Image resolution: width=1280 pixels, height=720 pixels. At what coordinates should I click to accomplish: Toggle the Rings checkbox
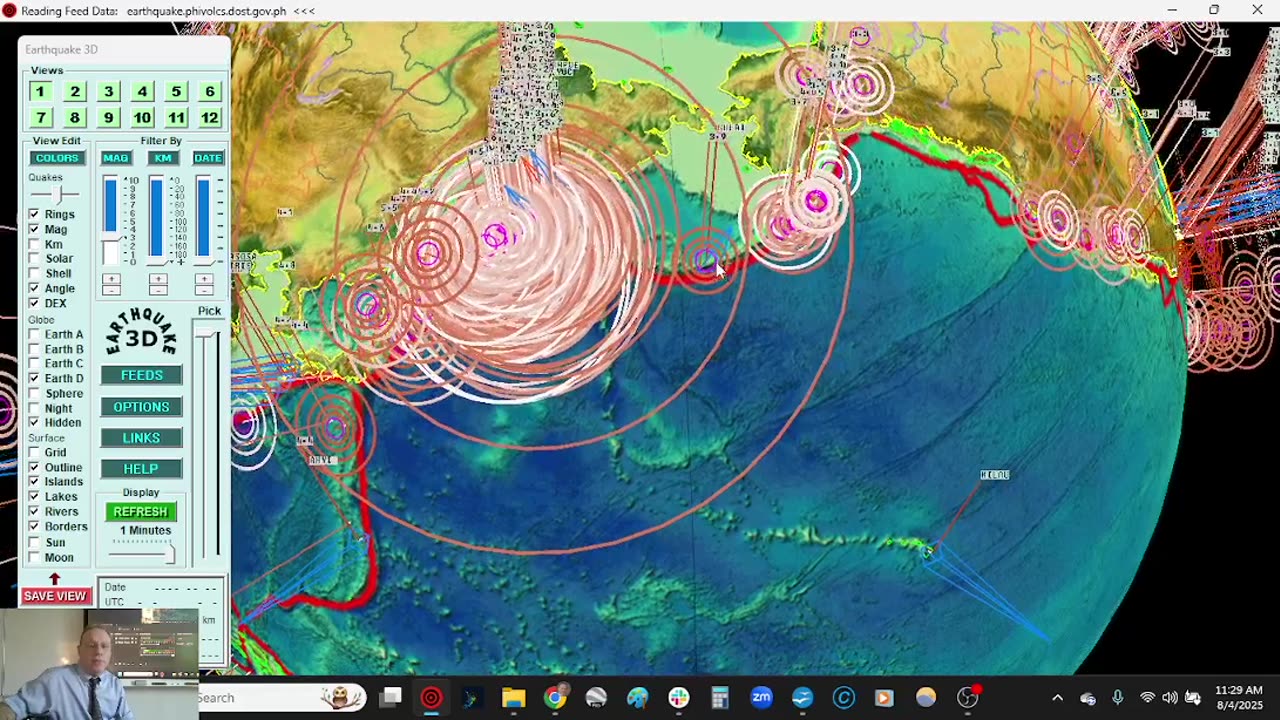click(35, 215)
